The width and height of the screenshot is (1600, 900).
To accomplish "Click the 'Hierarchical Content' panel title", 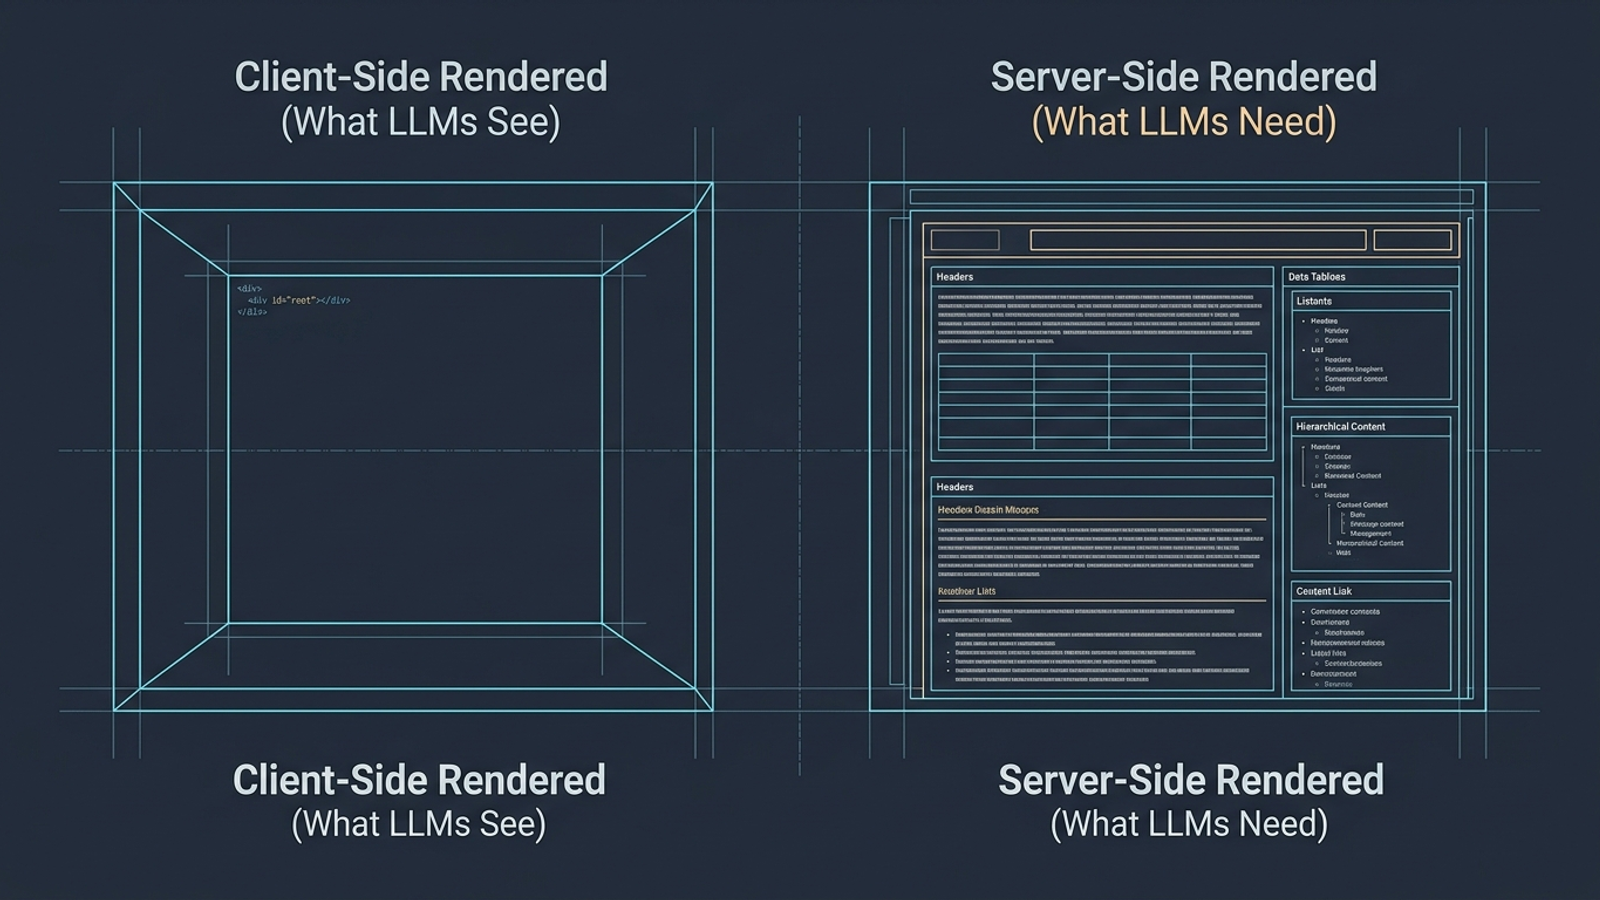I will coord(1341,427).
